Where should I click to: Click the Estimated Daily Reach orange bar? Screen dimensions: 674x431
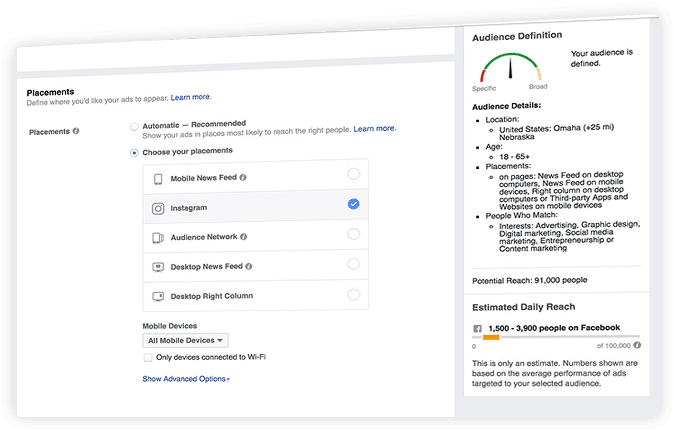click(490, 338)
